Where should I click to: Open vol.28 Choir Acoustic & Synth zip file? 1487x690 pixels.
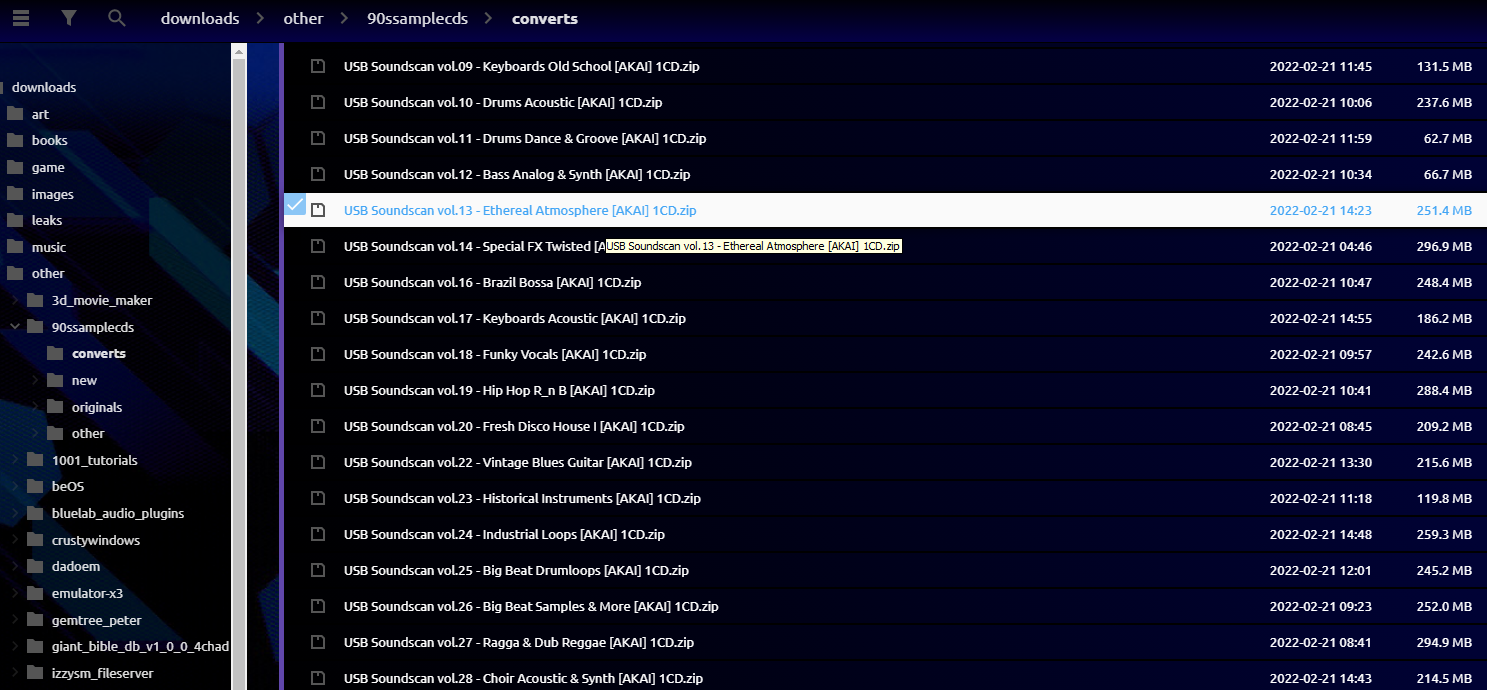tap(523, 678)
